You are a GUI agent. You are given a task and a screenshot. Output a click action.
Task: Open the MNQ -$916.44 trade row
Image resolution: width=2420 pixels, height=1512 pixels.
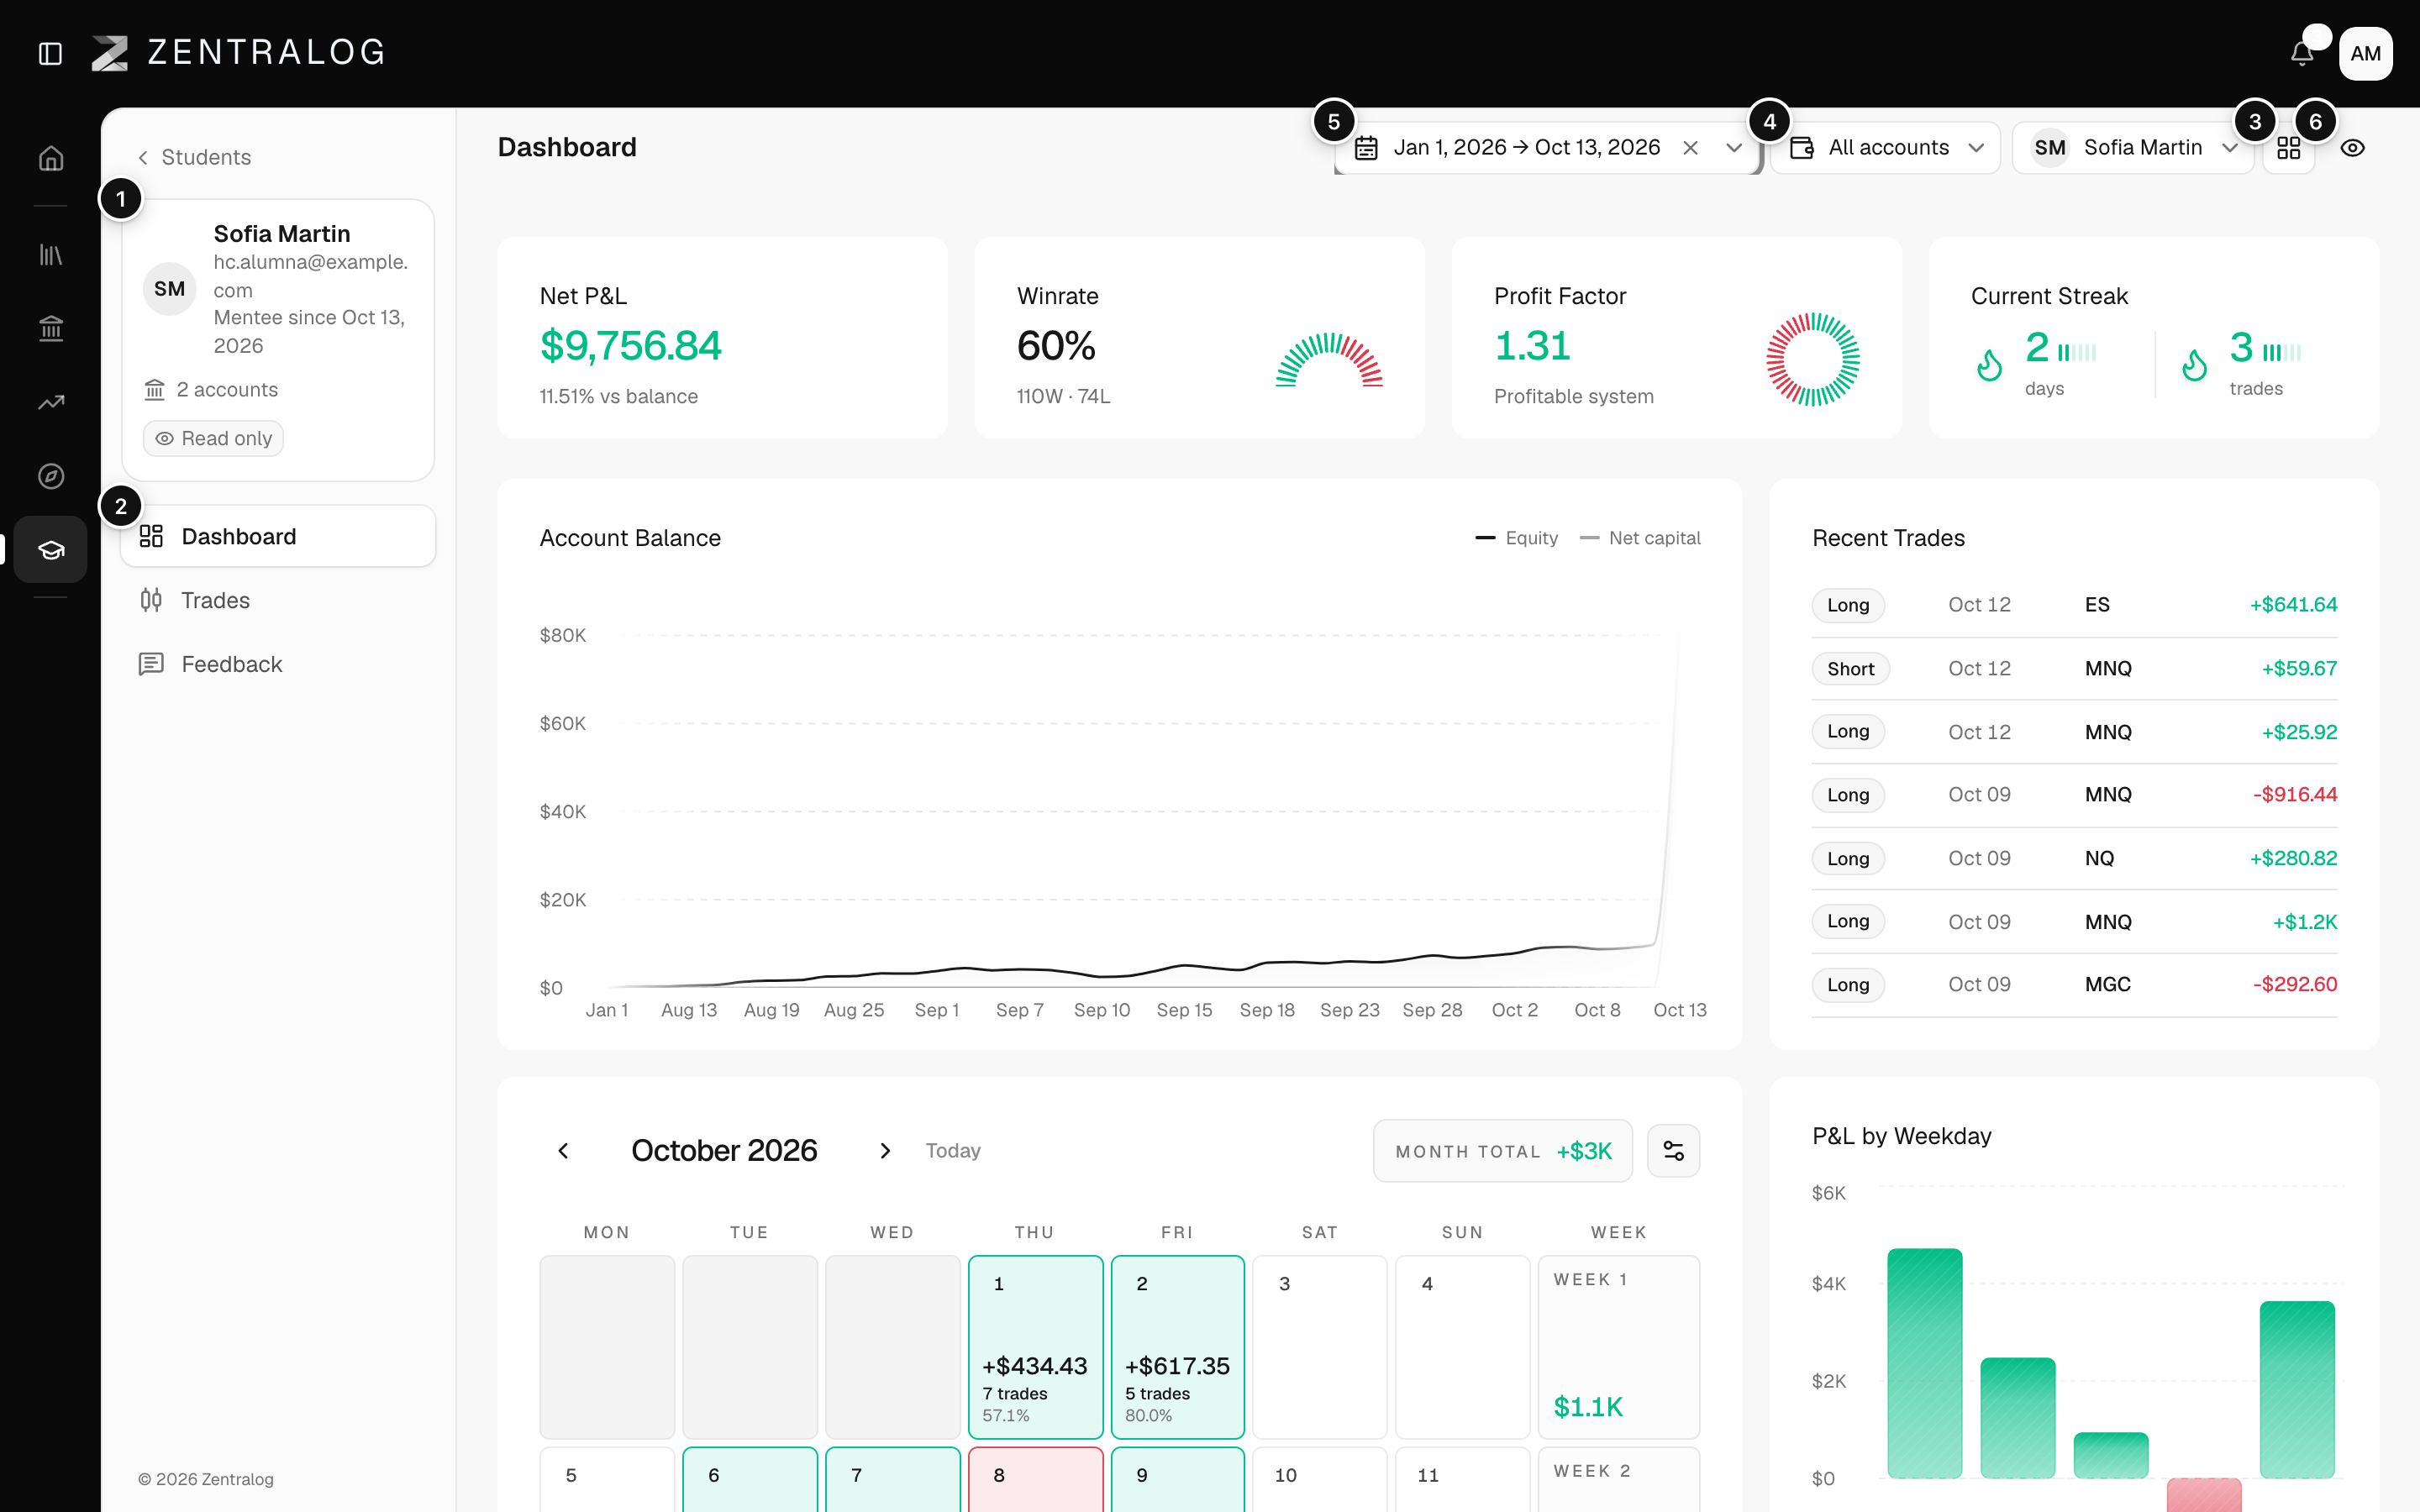point(2074,795)
